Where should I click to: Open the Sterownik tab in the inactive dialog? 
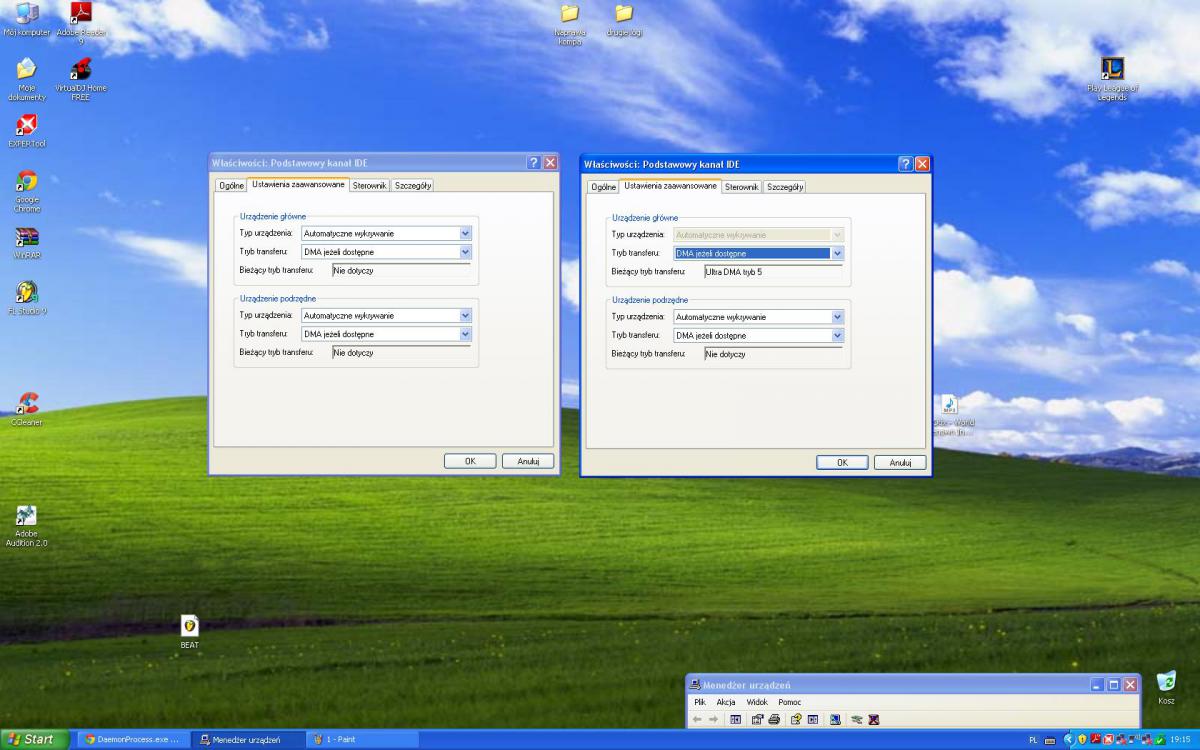370,185
